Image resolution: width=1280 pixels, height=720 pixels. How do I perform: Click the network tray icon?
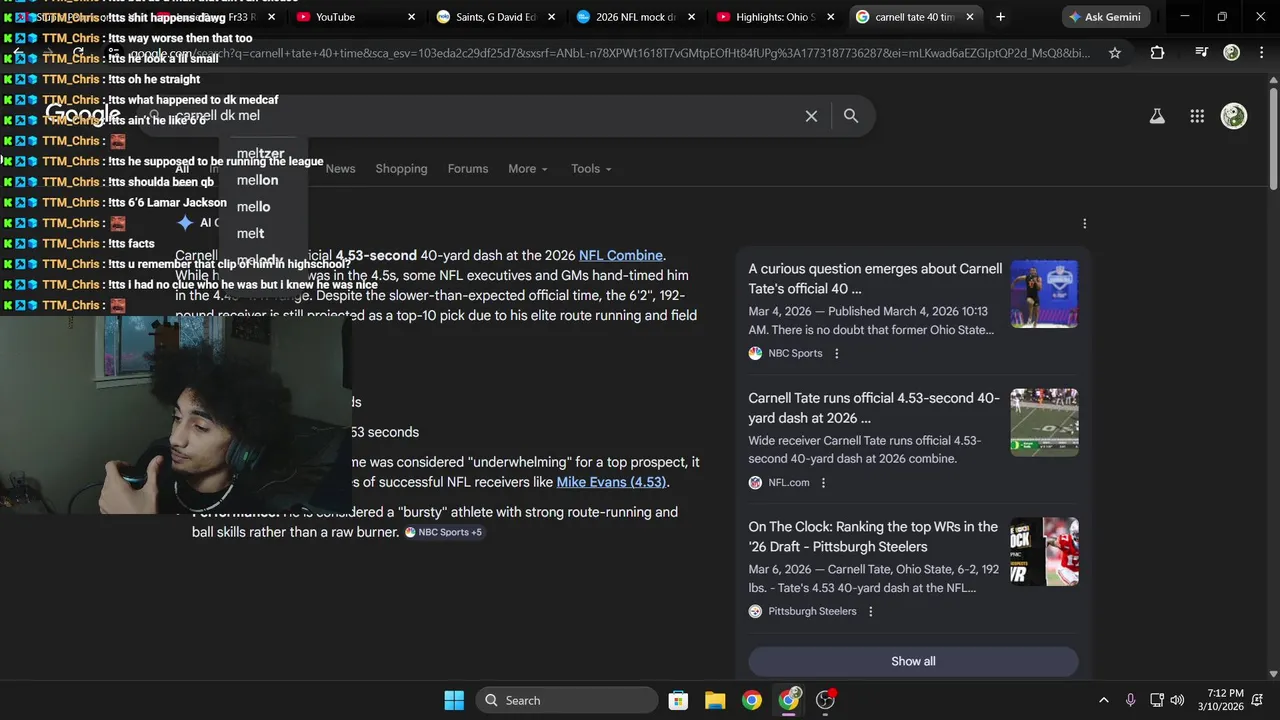pos(1157,700)
